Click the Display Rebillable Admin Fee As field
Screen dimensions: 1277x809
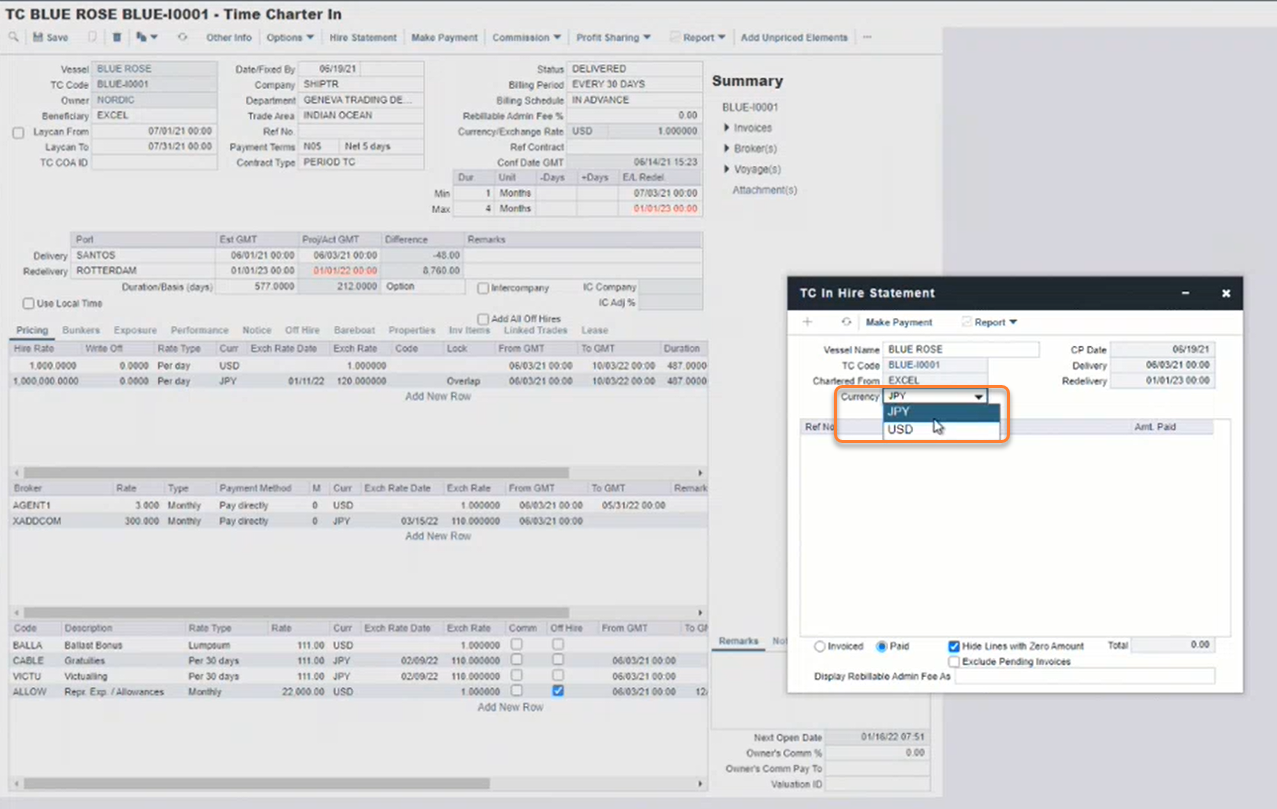coord(1084,677)
